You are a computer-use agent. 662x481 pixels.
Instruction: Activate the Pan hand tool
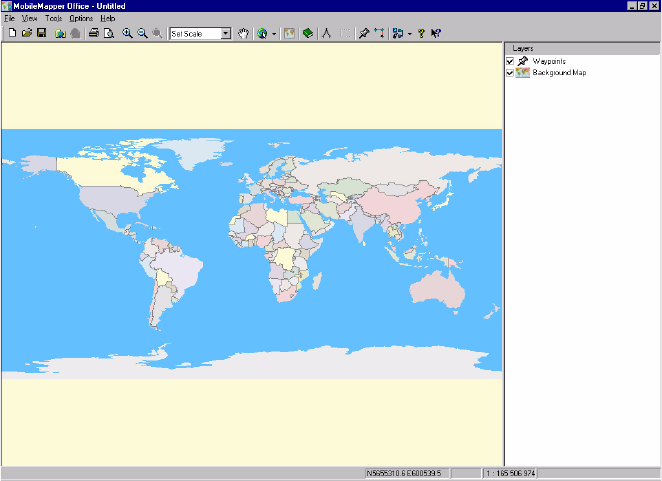pyautogui.click(x=243, y=33)
